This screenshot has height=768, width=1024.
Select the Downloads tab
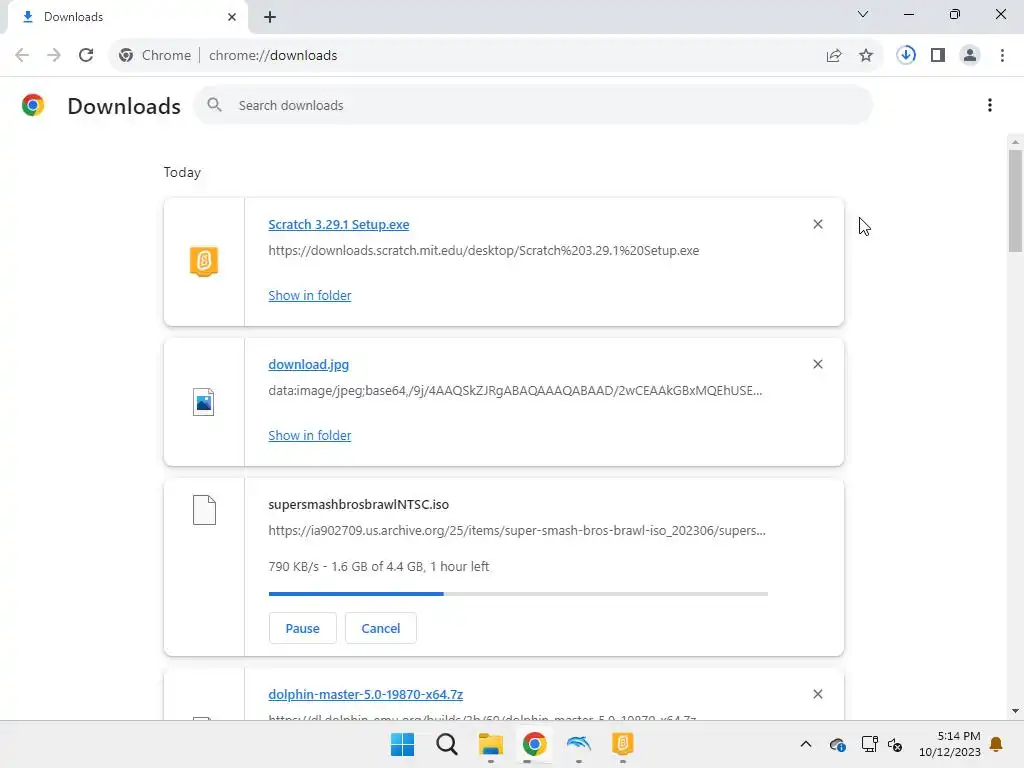click(x=127, y=17)
